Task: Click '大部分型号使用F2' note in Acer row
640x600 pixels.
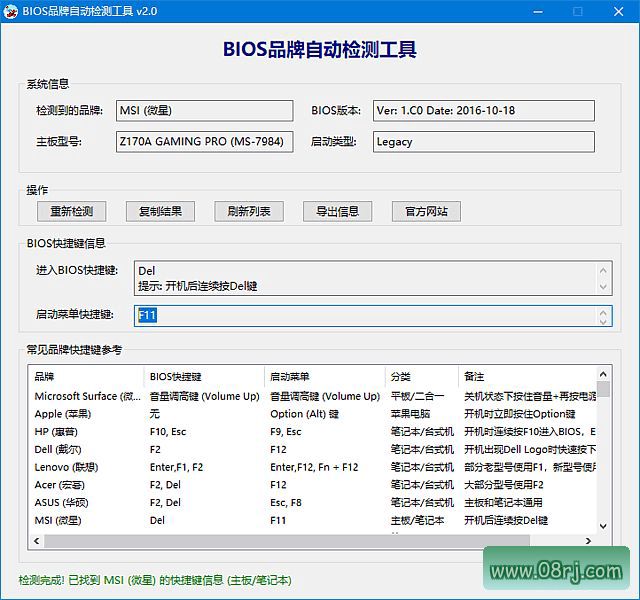Action: pos(504,485)
